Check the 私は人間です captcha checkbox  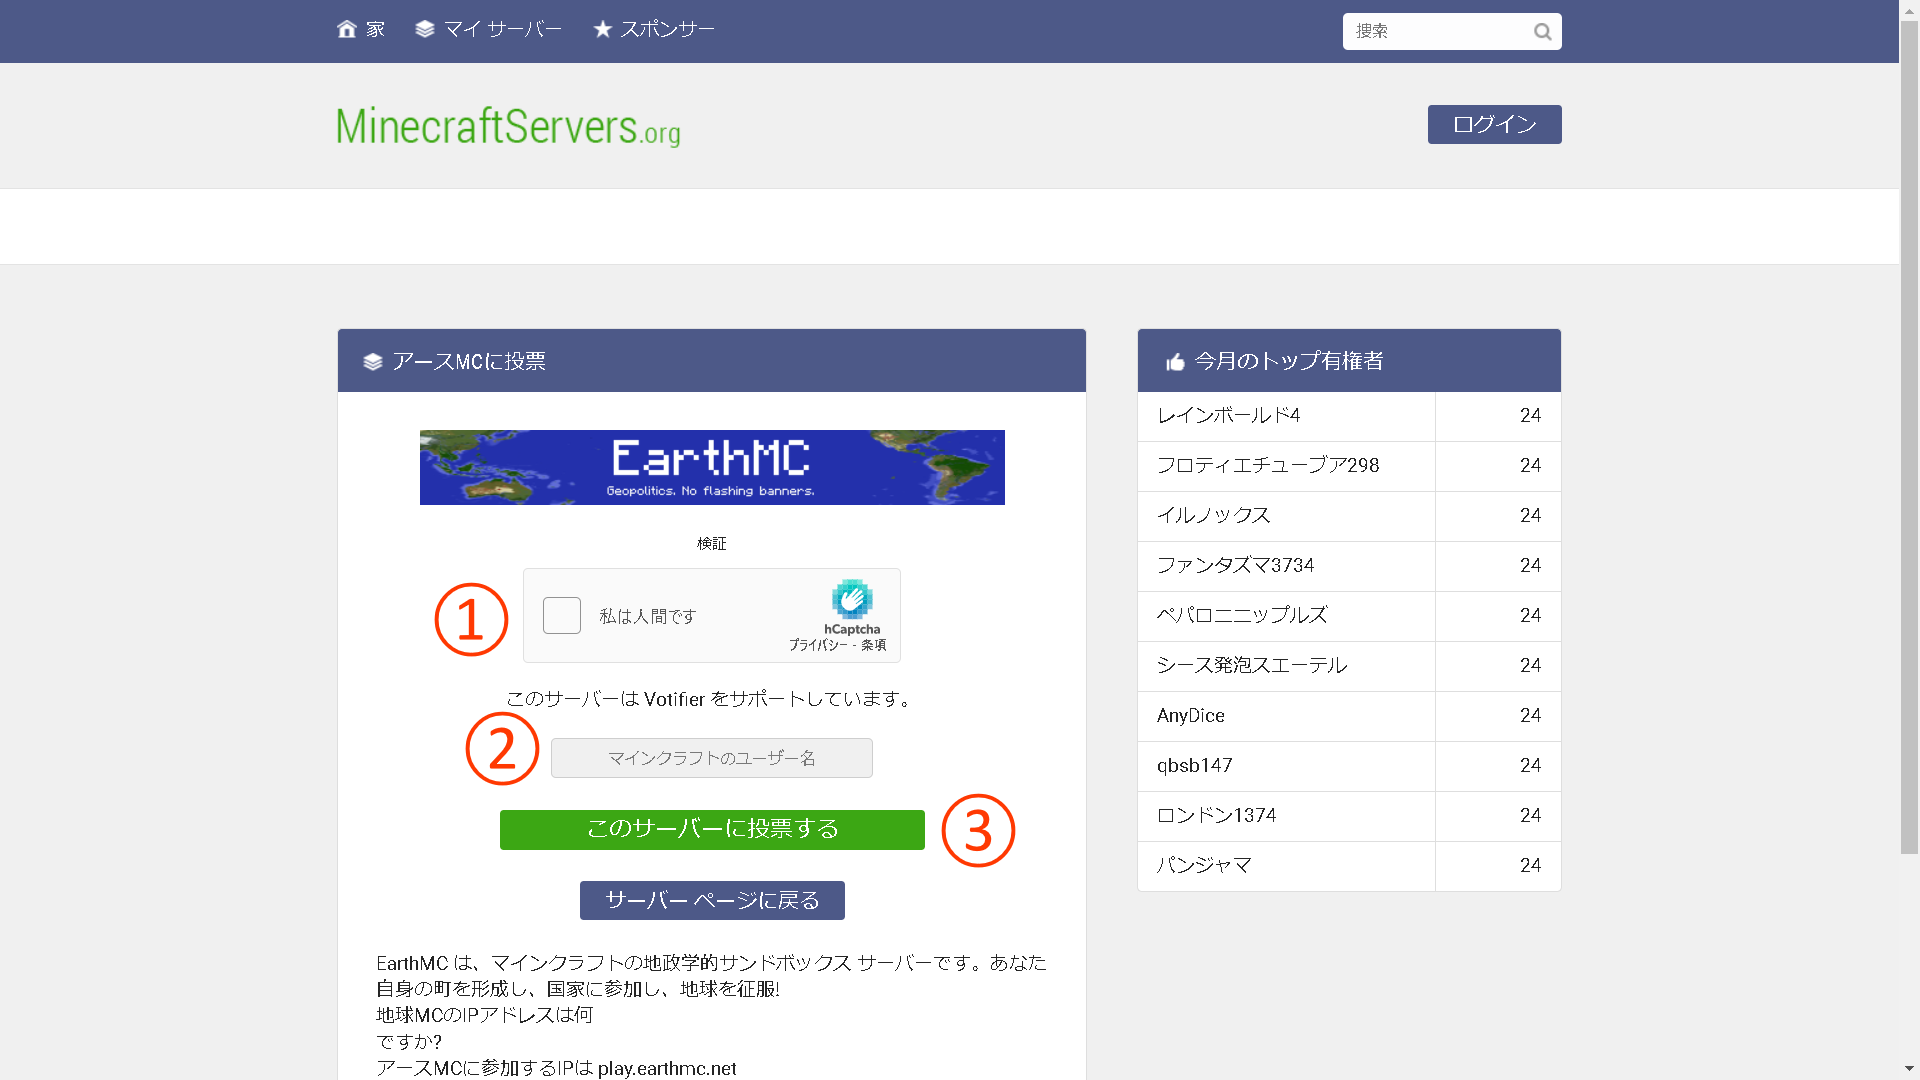coord(561,615)
